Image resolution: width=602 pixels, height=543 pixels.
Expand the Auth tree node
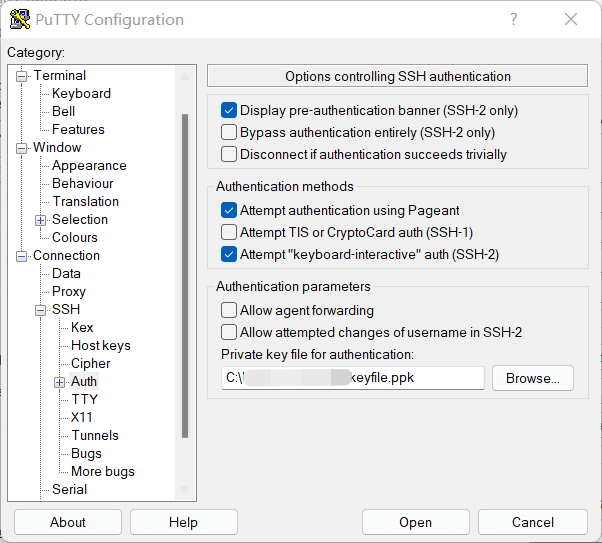[x=59, y=382]
